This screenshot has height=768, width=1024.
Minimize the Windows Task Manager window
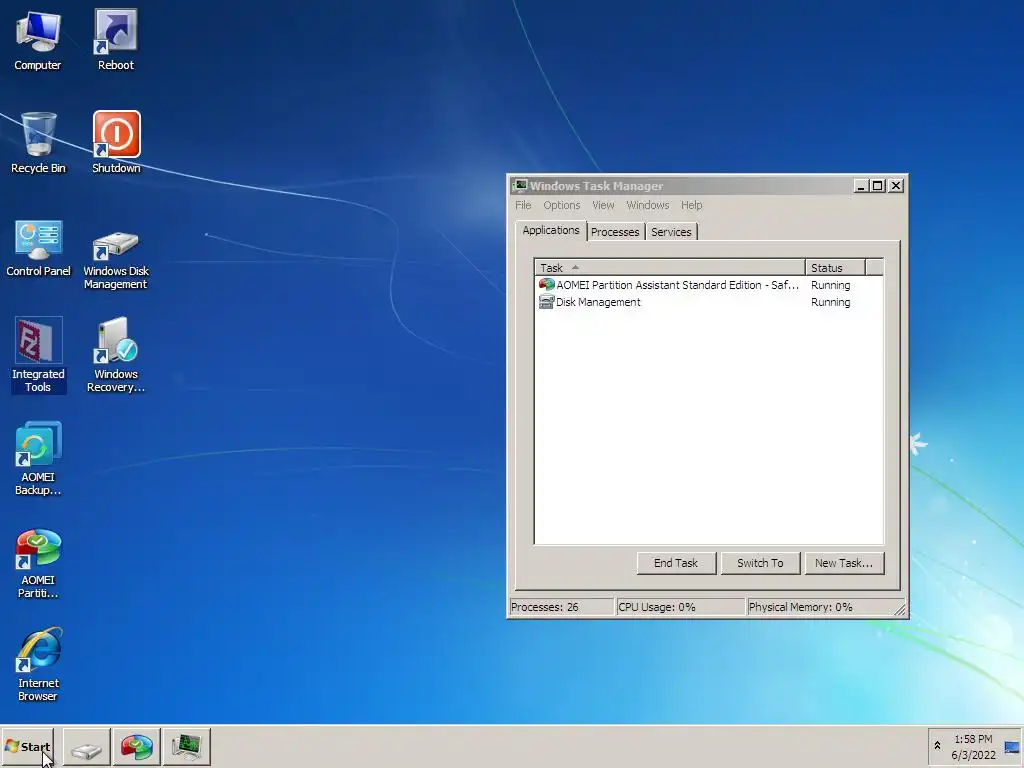pos(861,186)
